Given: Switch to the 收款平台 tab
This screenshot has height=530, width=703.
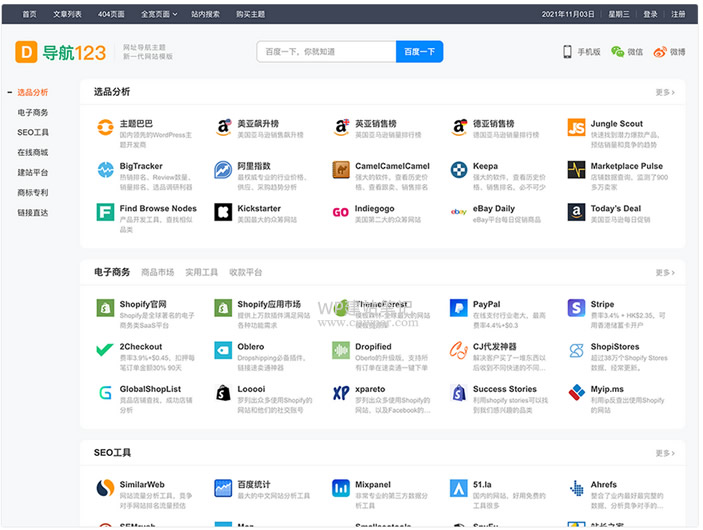Looking at the screenshot, I should 245,272.
